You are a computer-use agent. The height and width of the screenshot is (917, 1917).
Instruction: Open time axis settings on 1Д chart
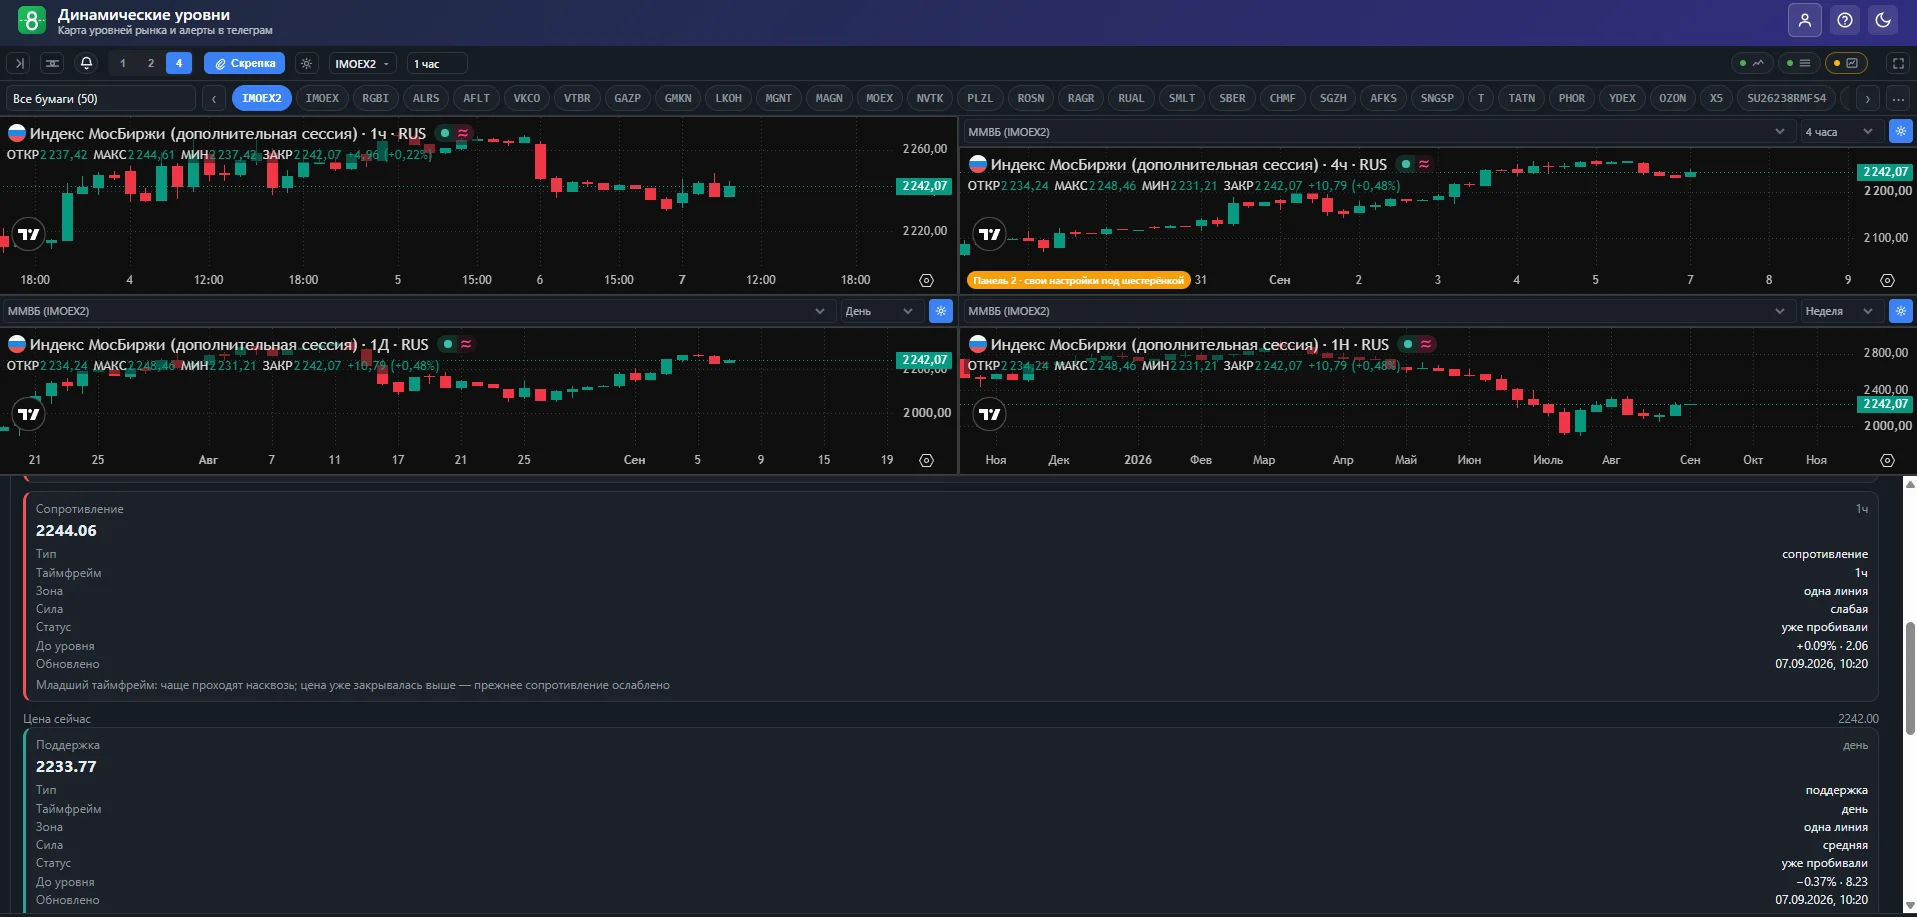(x=926, y=460)
